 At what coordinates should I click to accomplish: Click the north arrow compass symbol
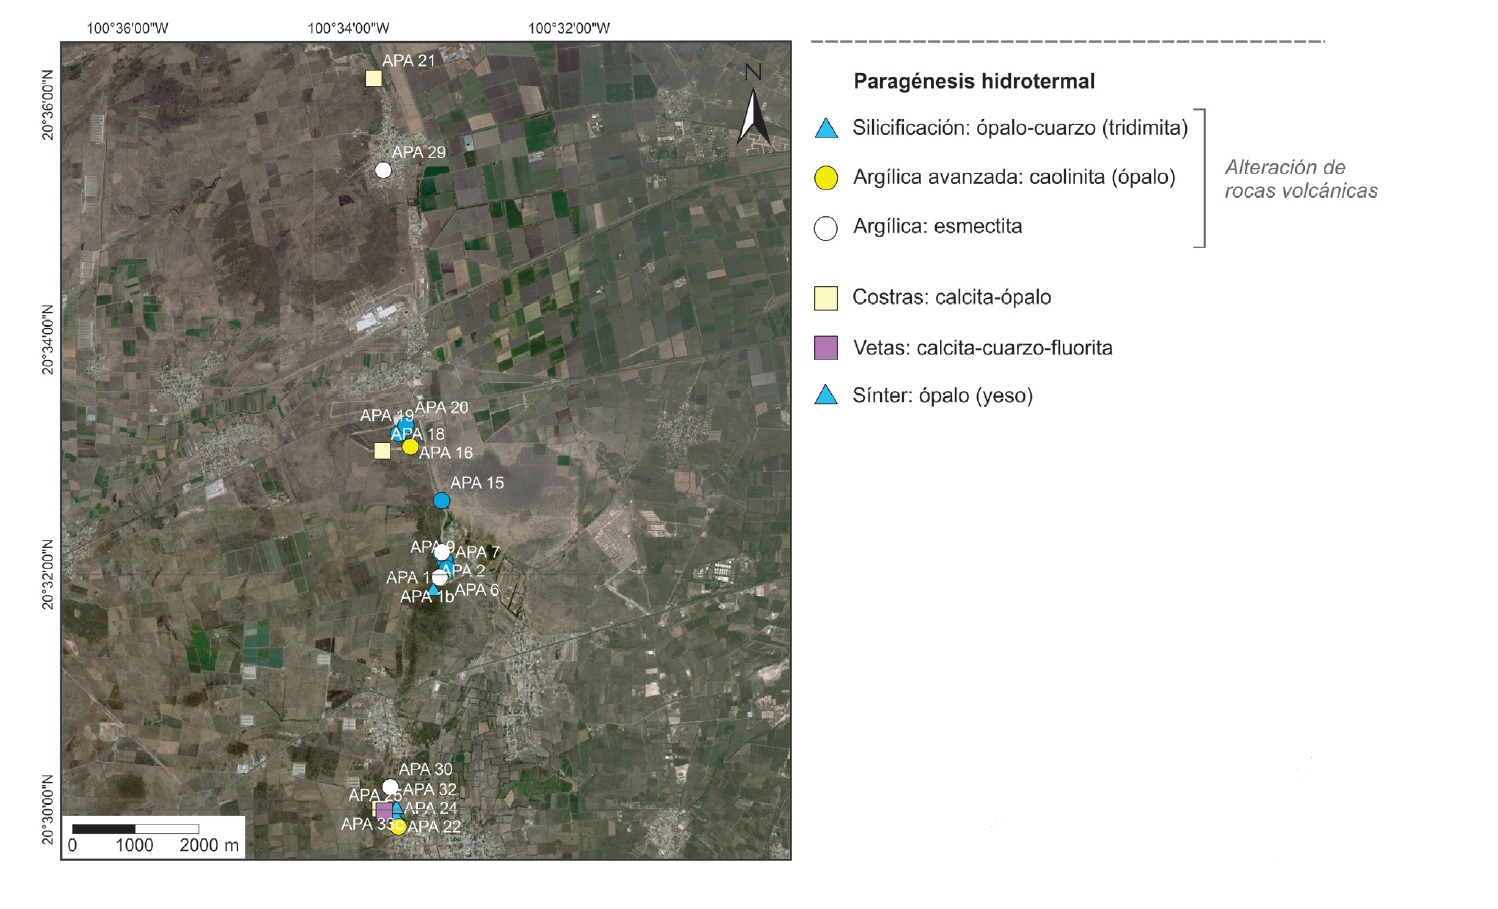tap(753, 105)
